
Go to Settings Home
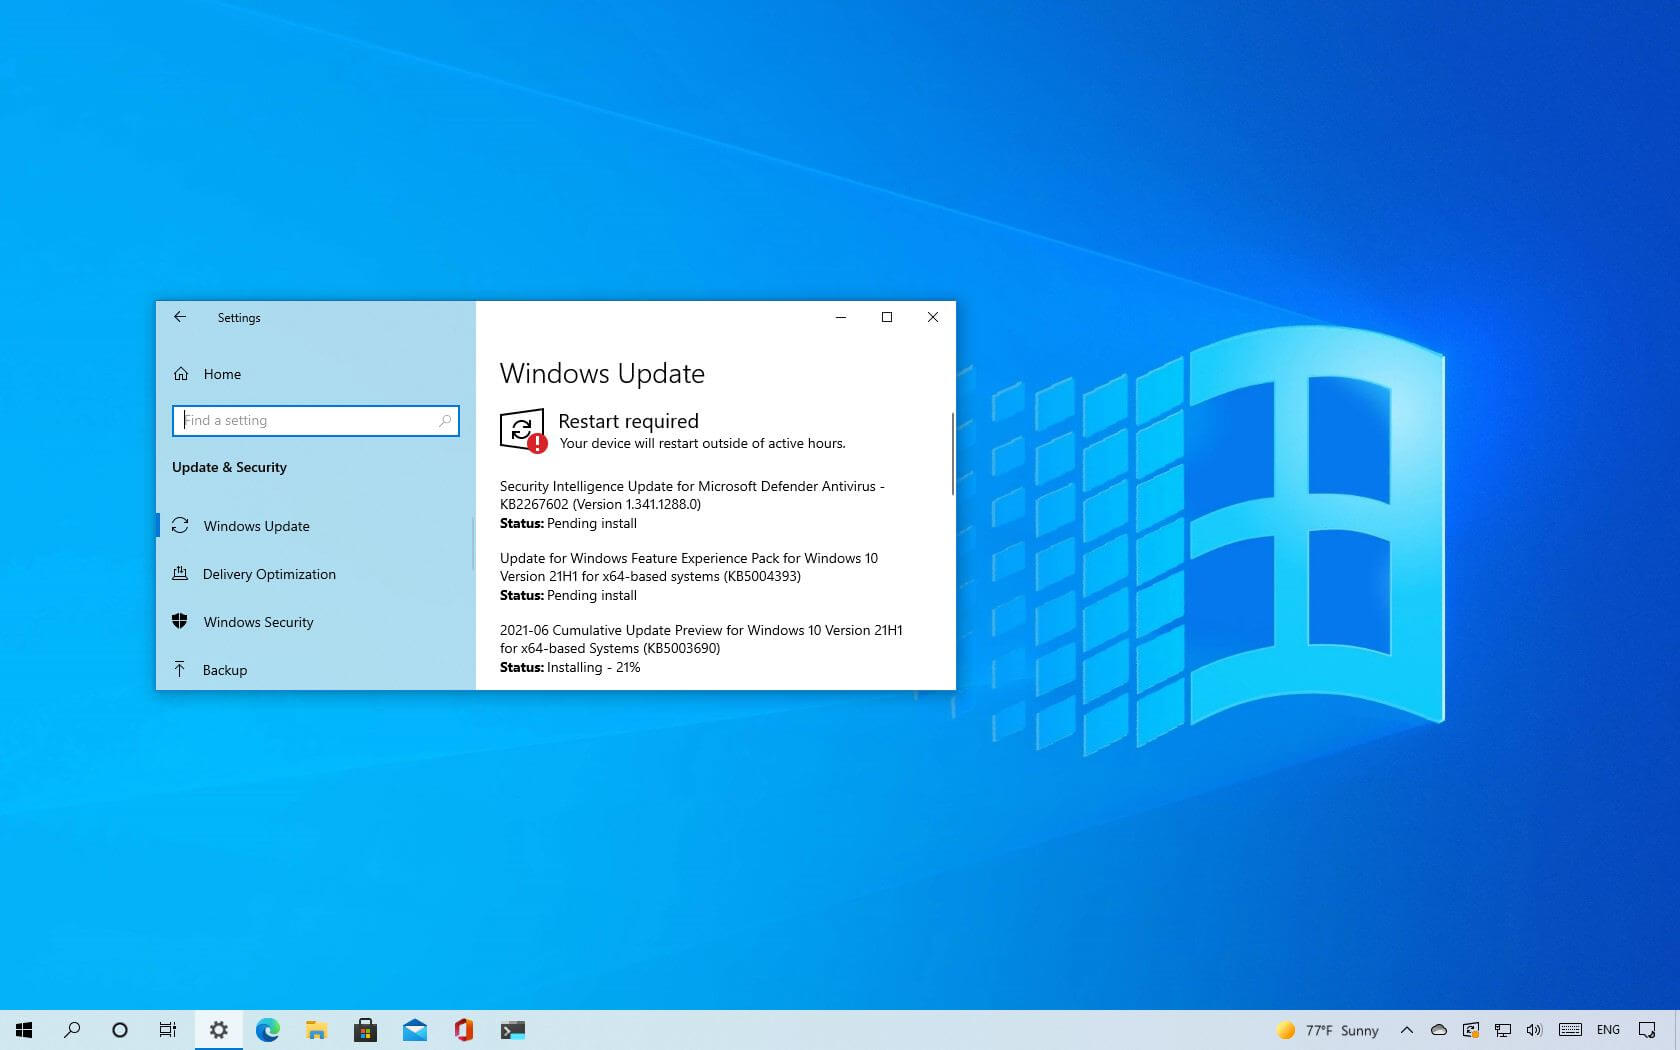click(x=221, y=374)
